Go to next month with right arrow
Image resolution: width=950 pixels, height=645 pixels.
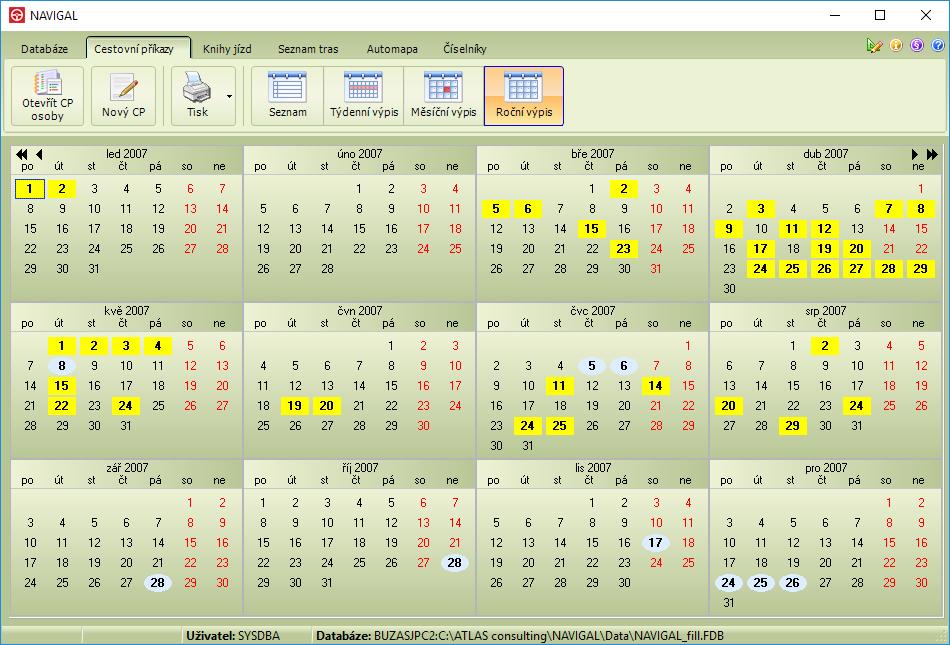point(915,154)
